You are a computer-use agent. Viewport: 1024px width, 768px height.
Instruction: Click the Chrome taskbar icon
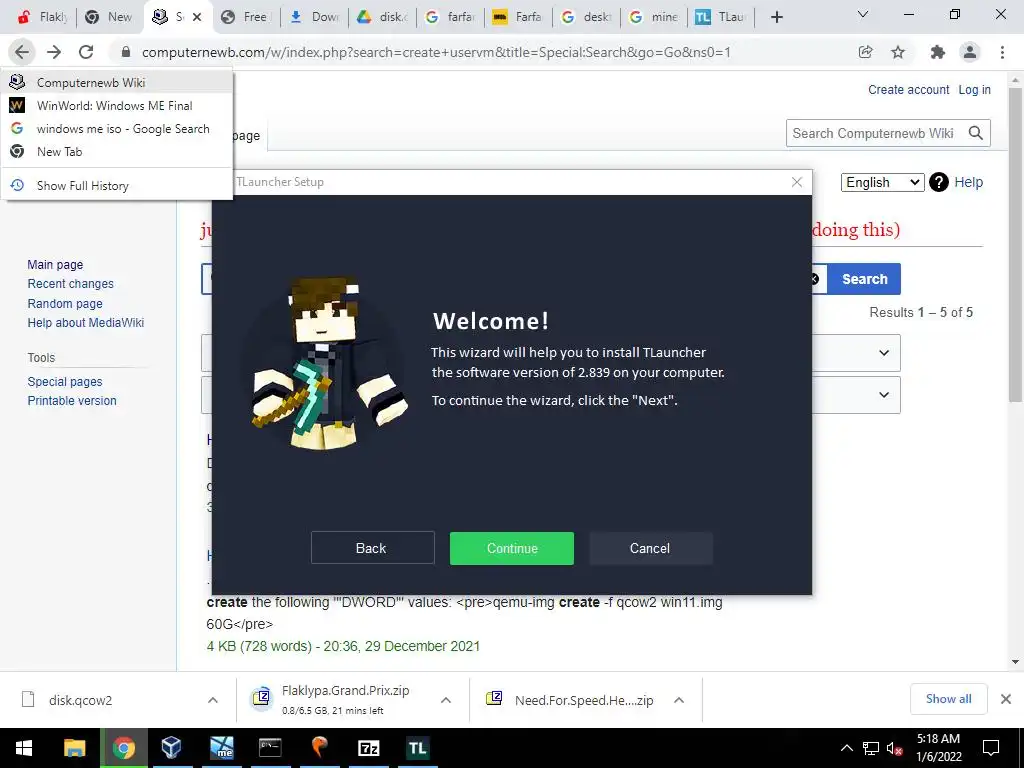[123, 748]
